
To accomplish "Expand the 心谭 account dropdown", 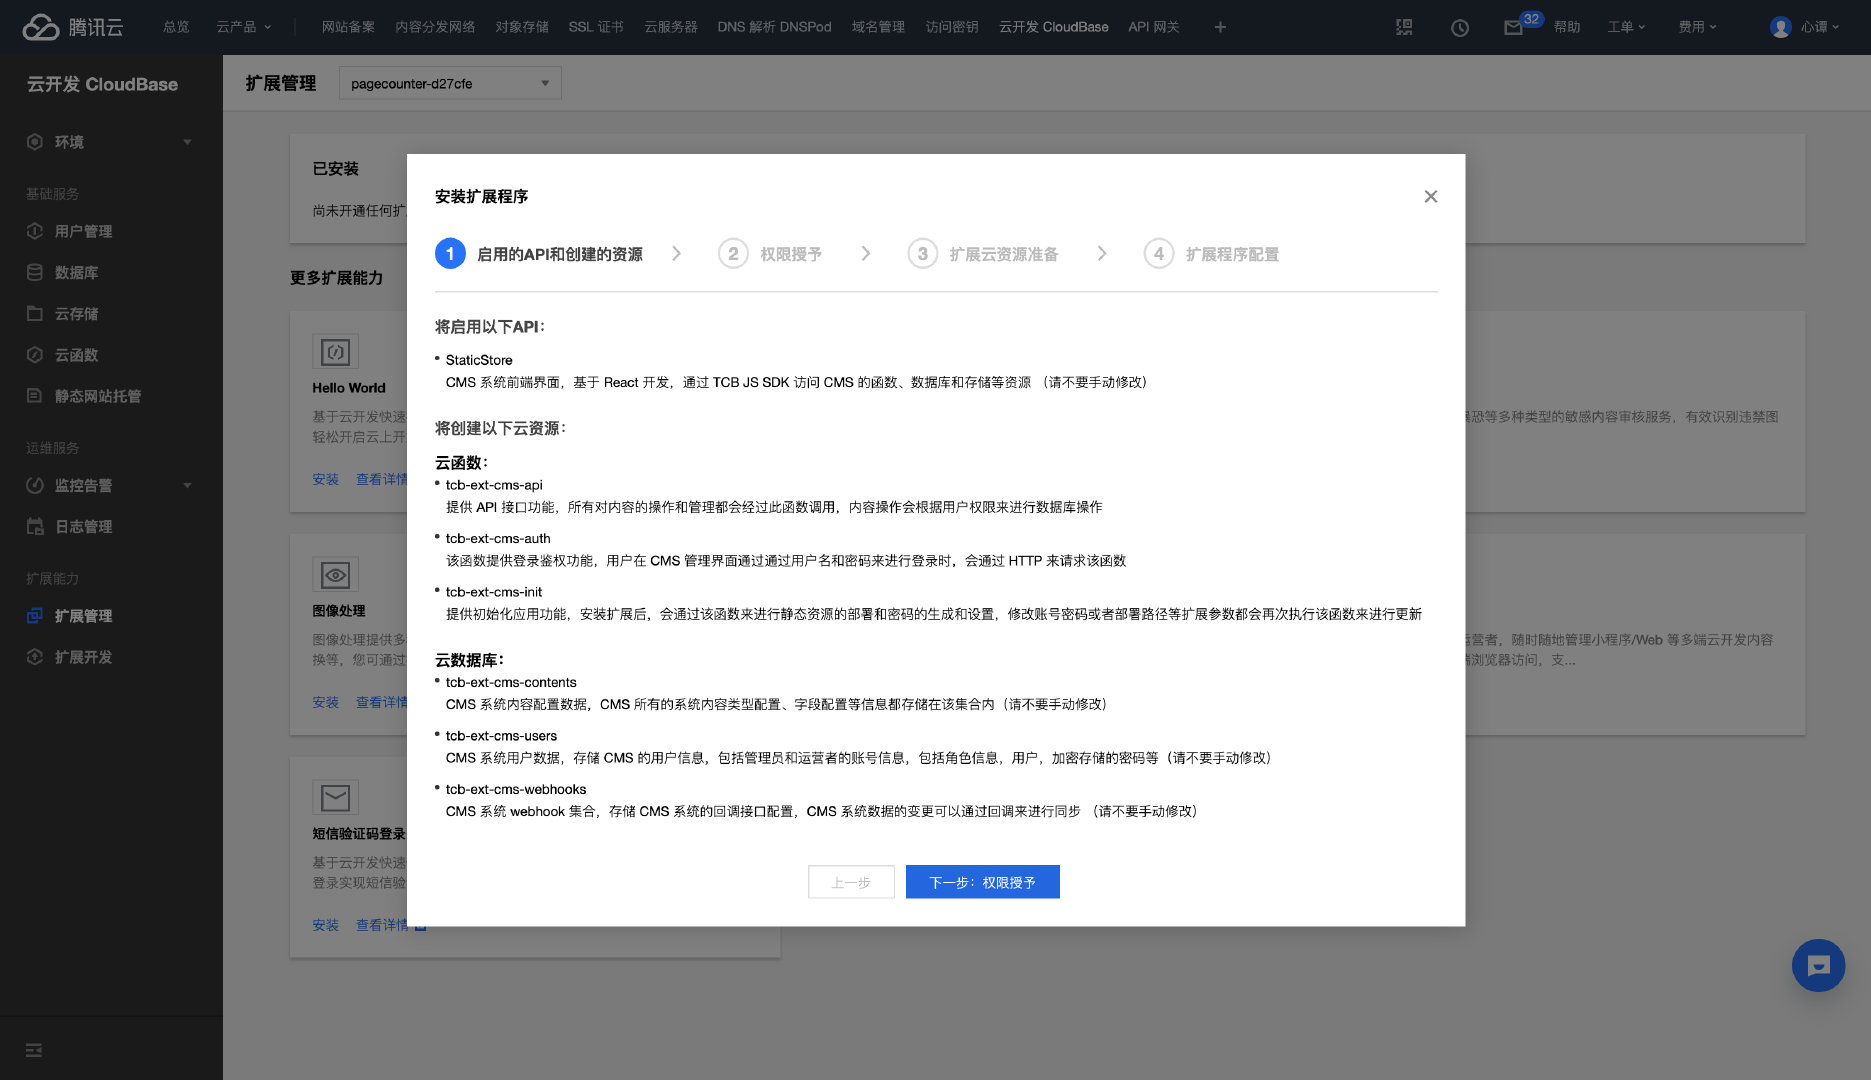I will tap(1820, 27).
